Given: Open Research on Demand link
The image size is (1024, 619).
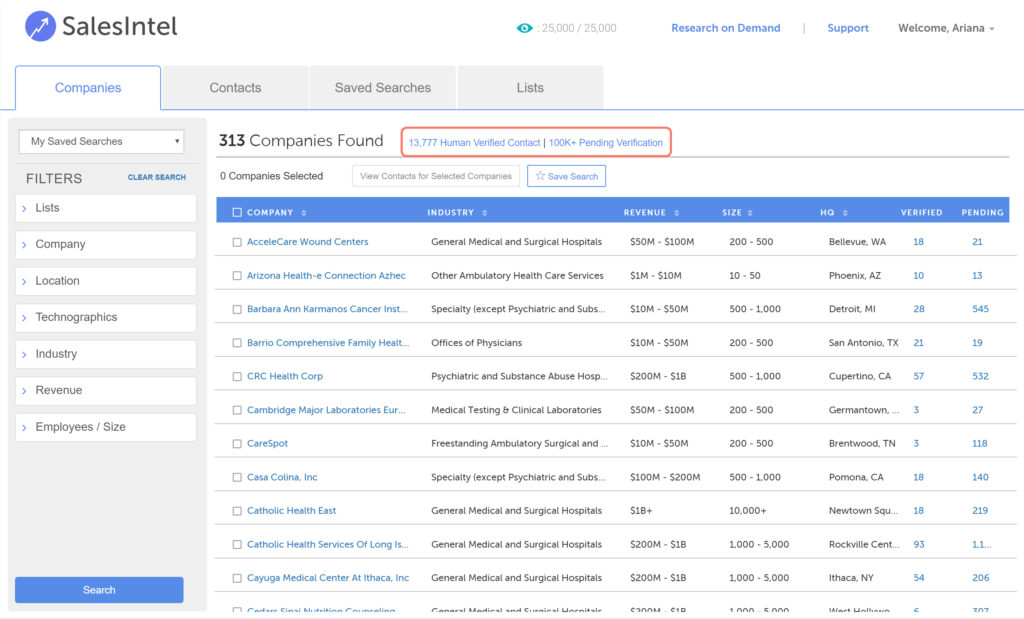Looking at the screenshot, I should (726, 28).
